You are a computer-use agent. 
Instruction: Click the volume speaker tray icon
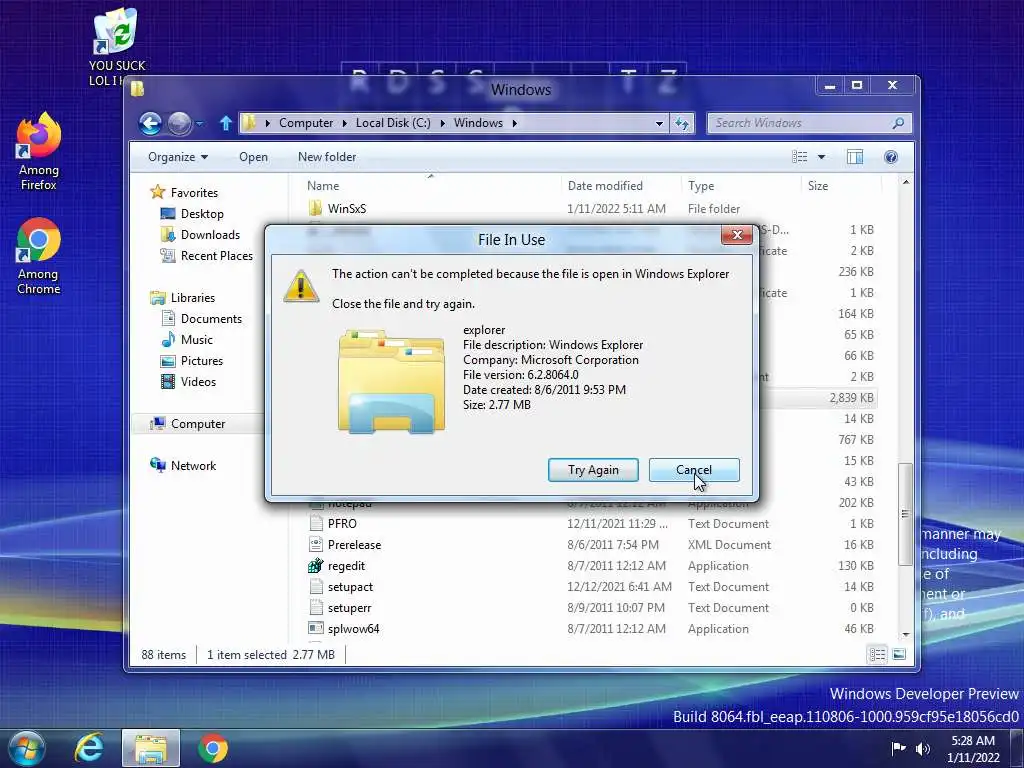pos(922,748)
